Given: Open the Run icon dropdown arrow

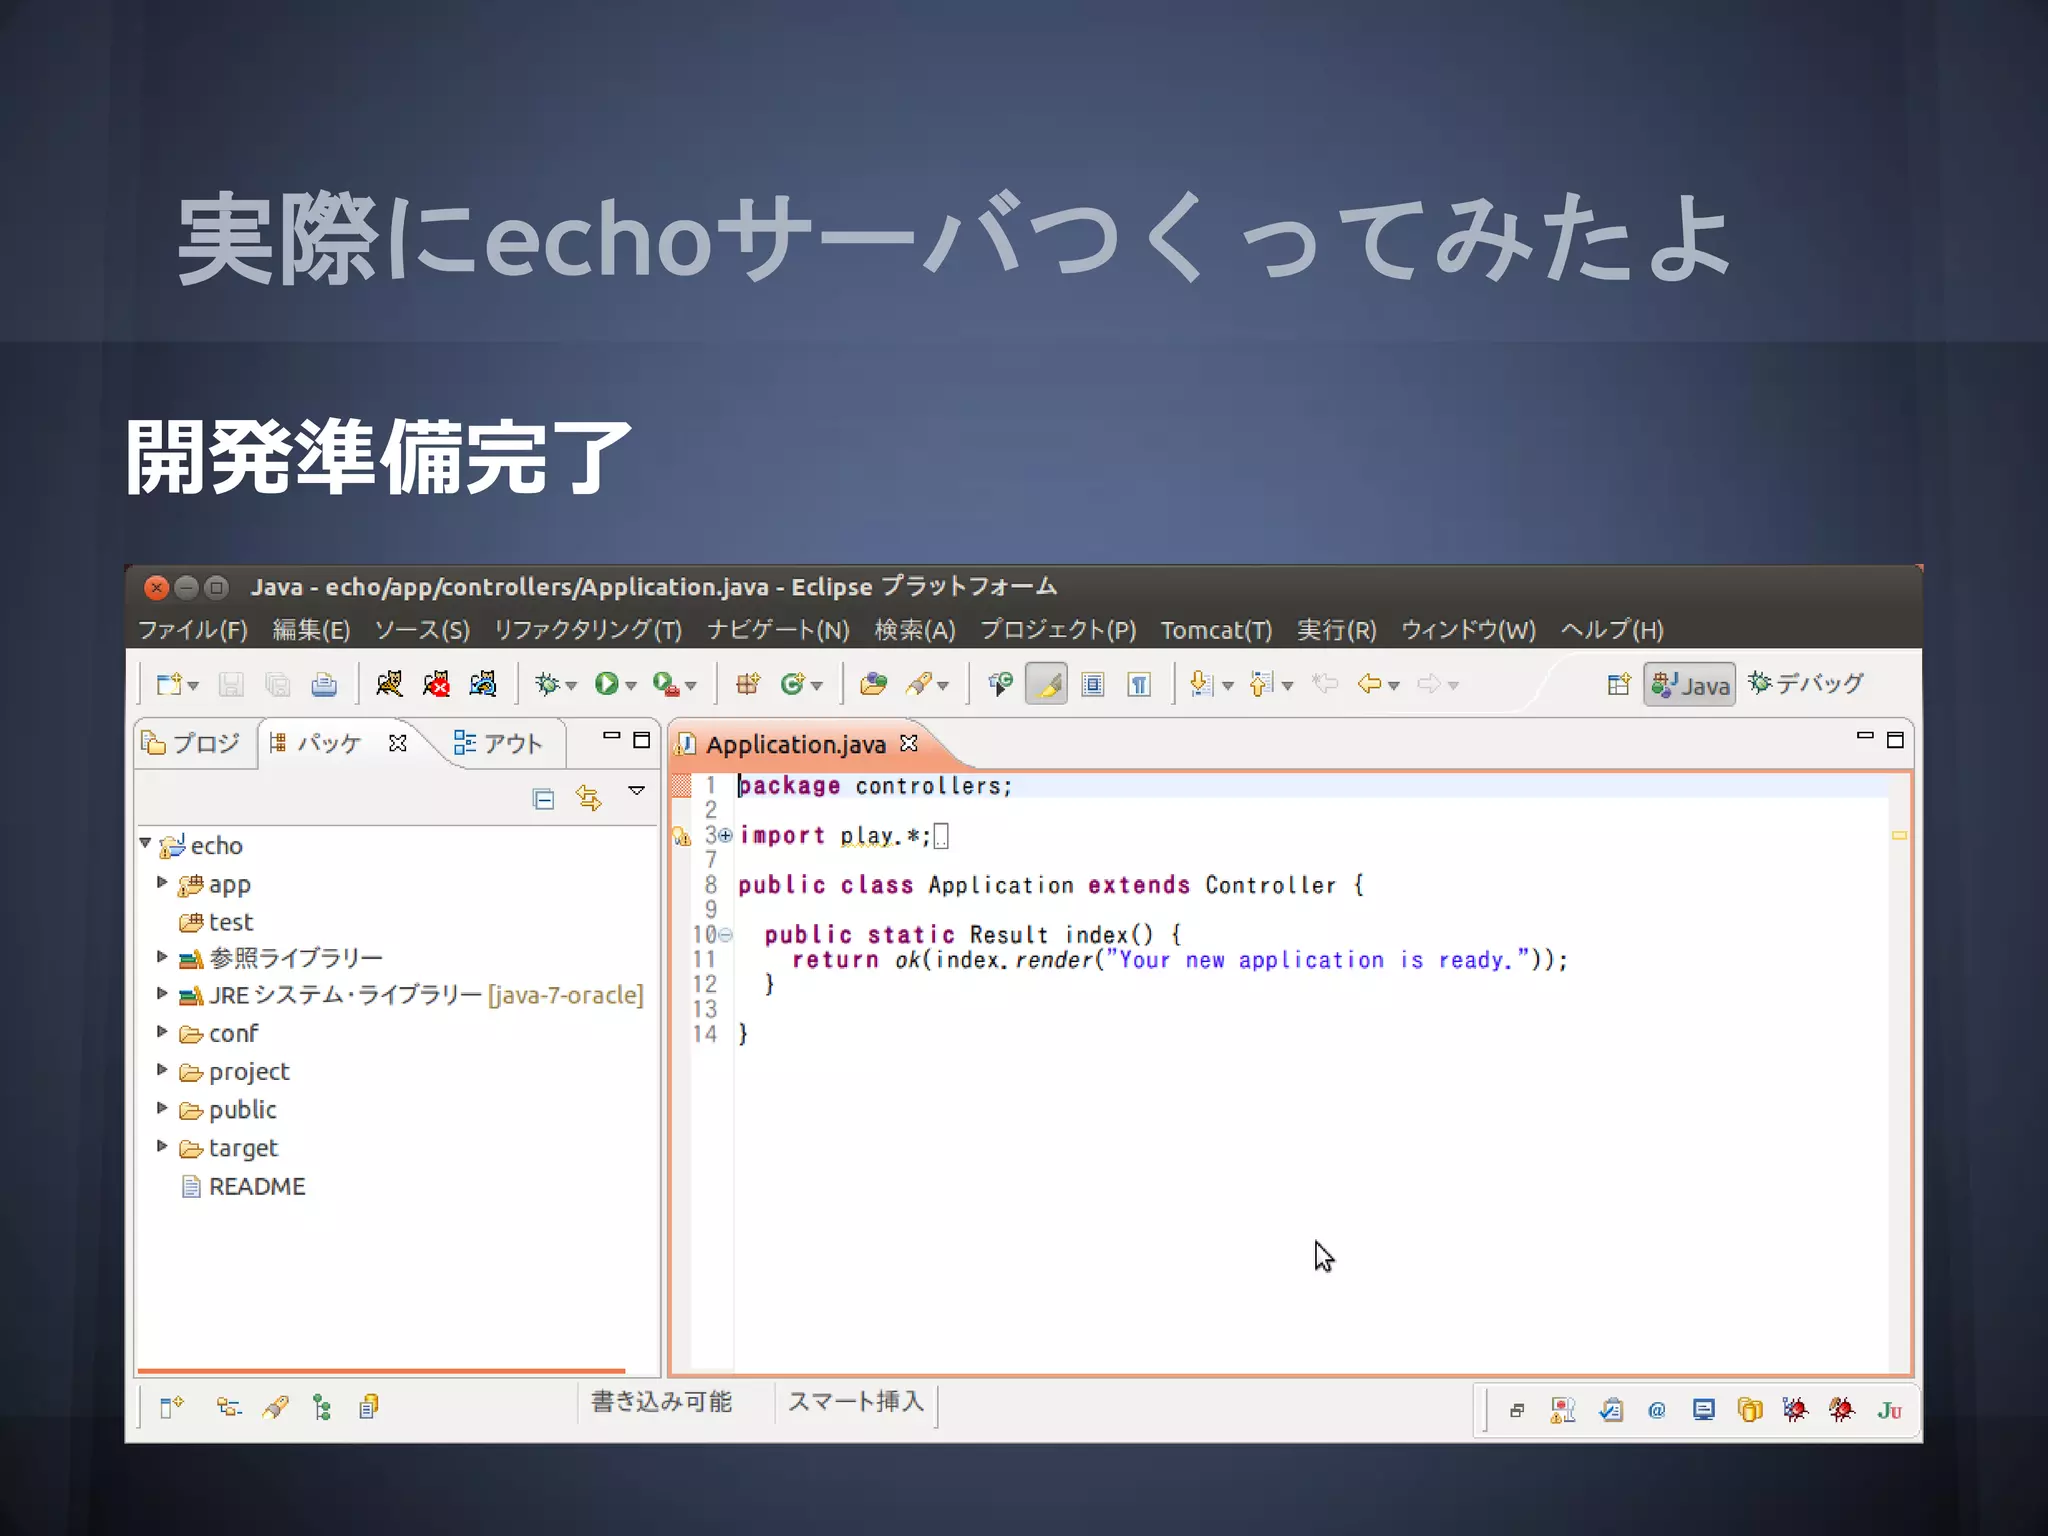Looking at the screenshot, I should 631,686.
